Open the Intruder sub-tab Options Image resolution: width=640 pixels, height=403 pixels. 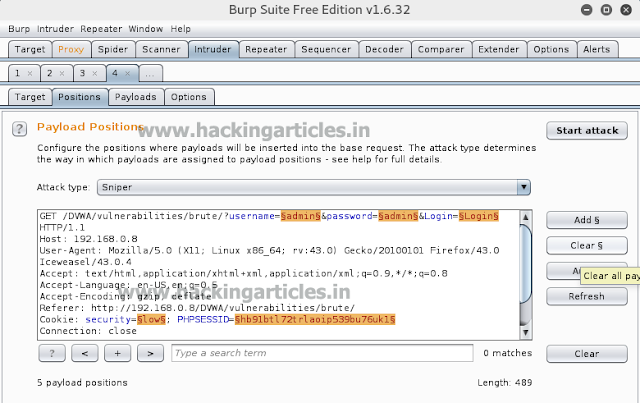click(189, 97)
